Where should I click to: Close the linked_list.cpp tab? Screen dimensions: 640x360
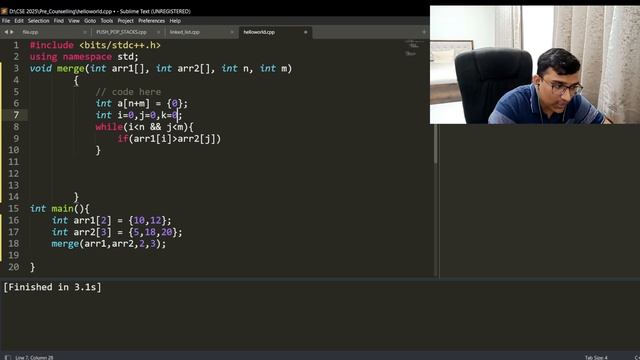click(232, 32)
